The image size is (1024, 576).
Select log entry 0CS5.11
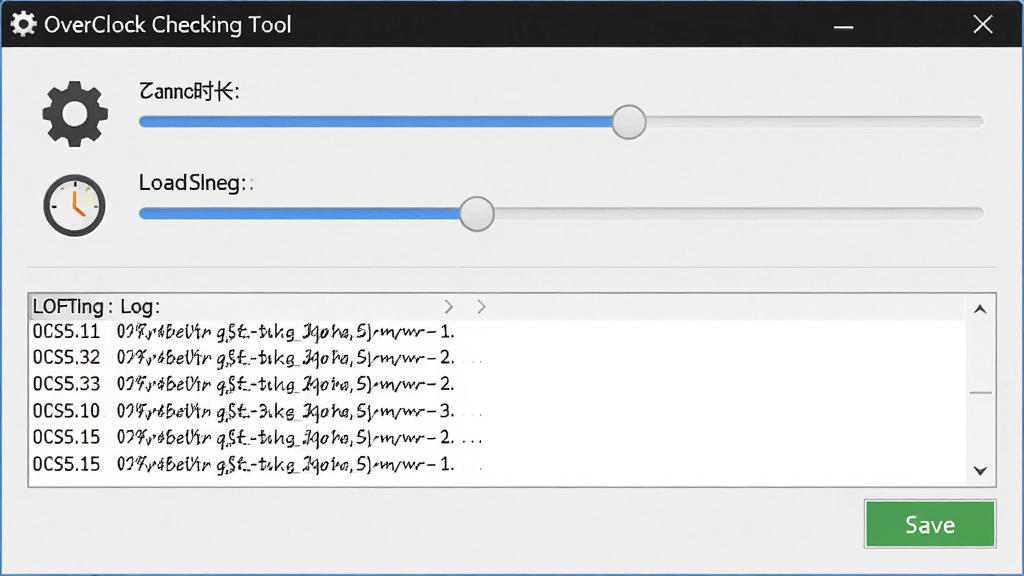coord(496,332)
